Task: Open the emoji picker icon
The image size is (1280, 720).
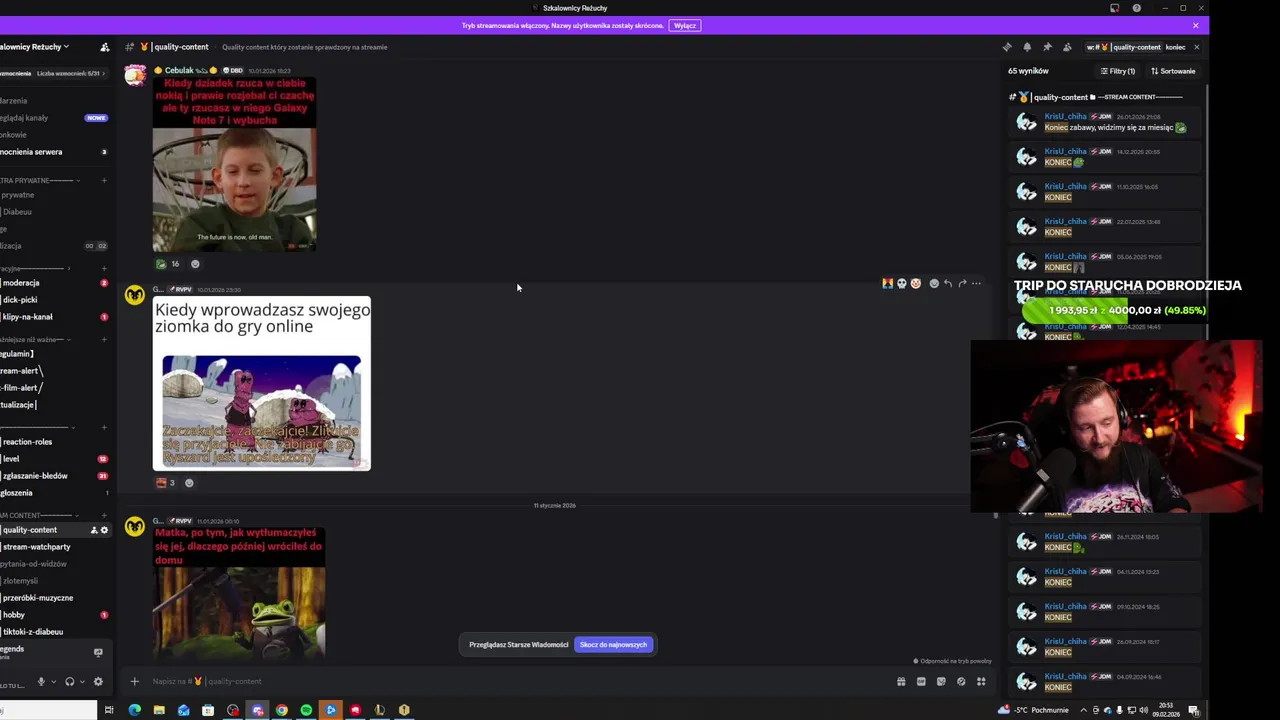Action: pyautogui.click(x=961, y=682)
